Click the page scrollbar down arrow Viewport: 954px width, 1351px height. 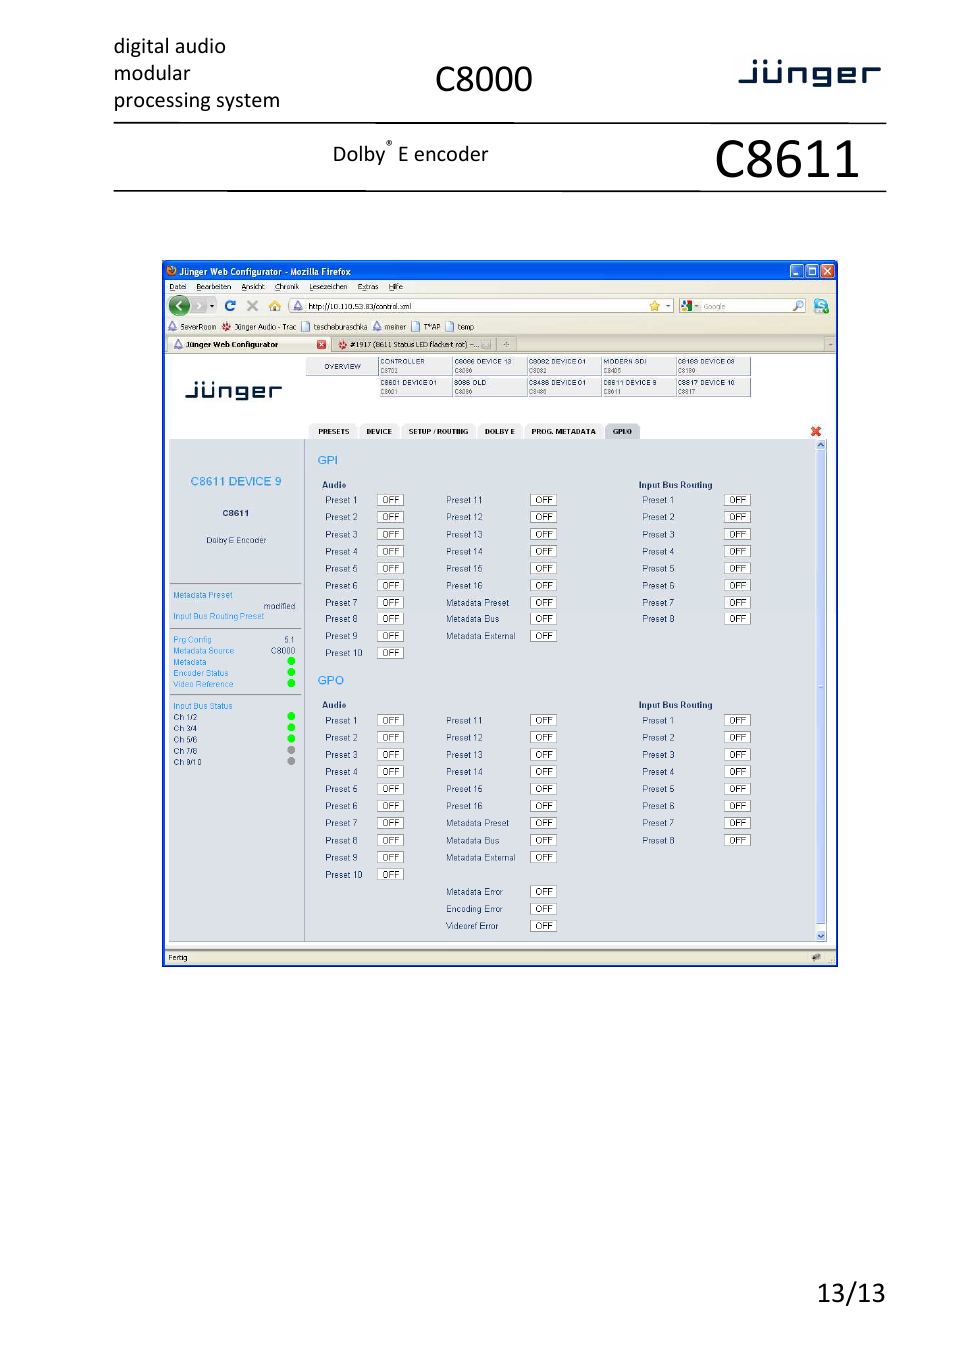coord(821,936)
